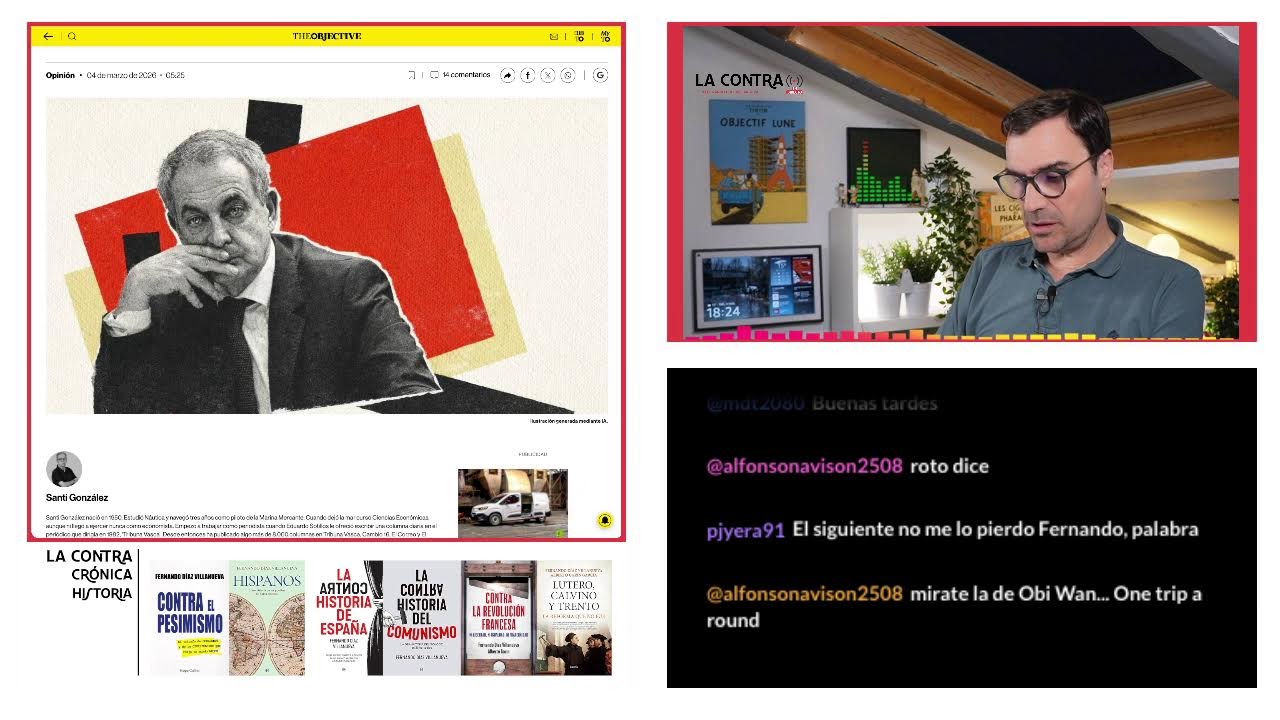Screen dimensions: 1280x720
Task: Open author Santi González profile
Action: (x=77, y=497)
